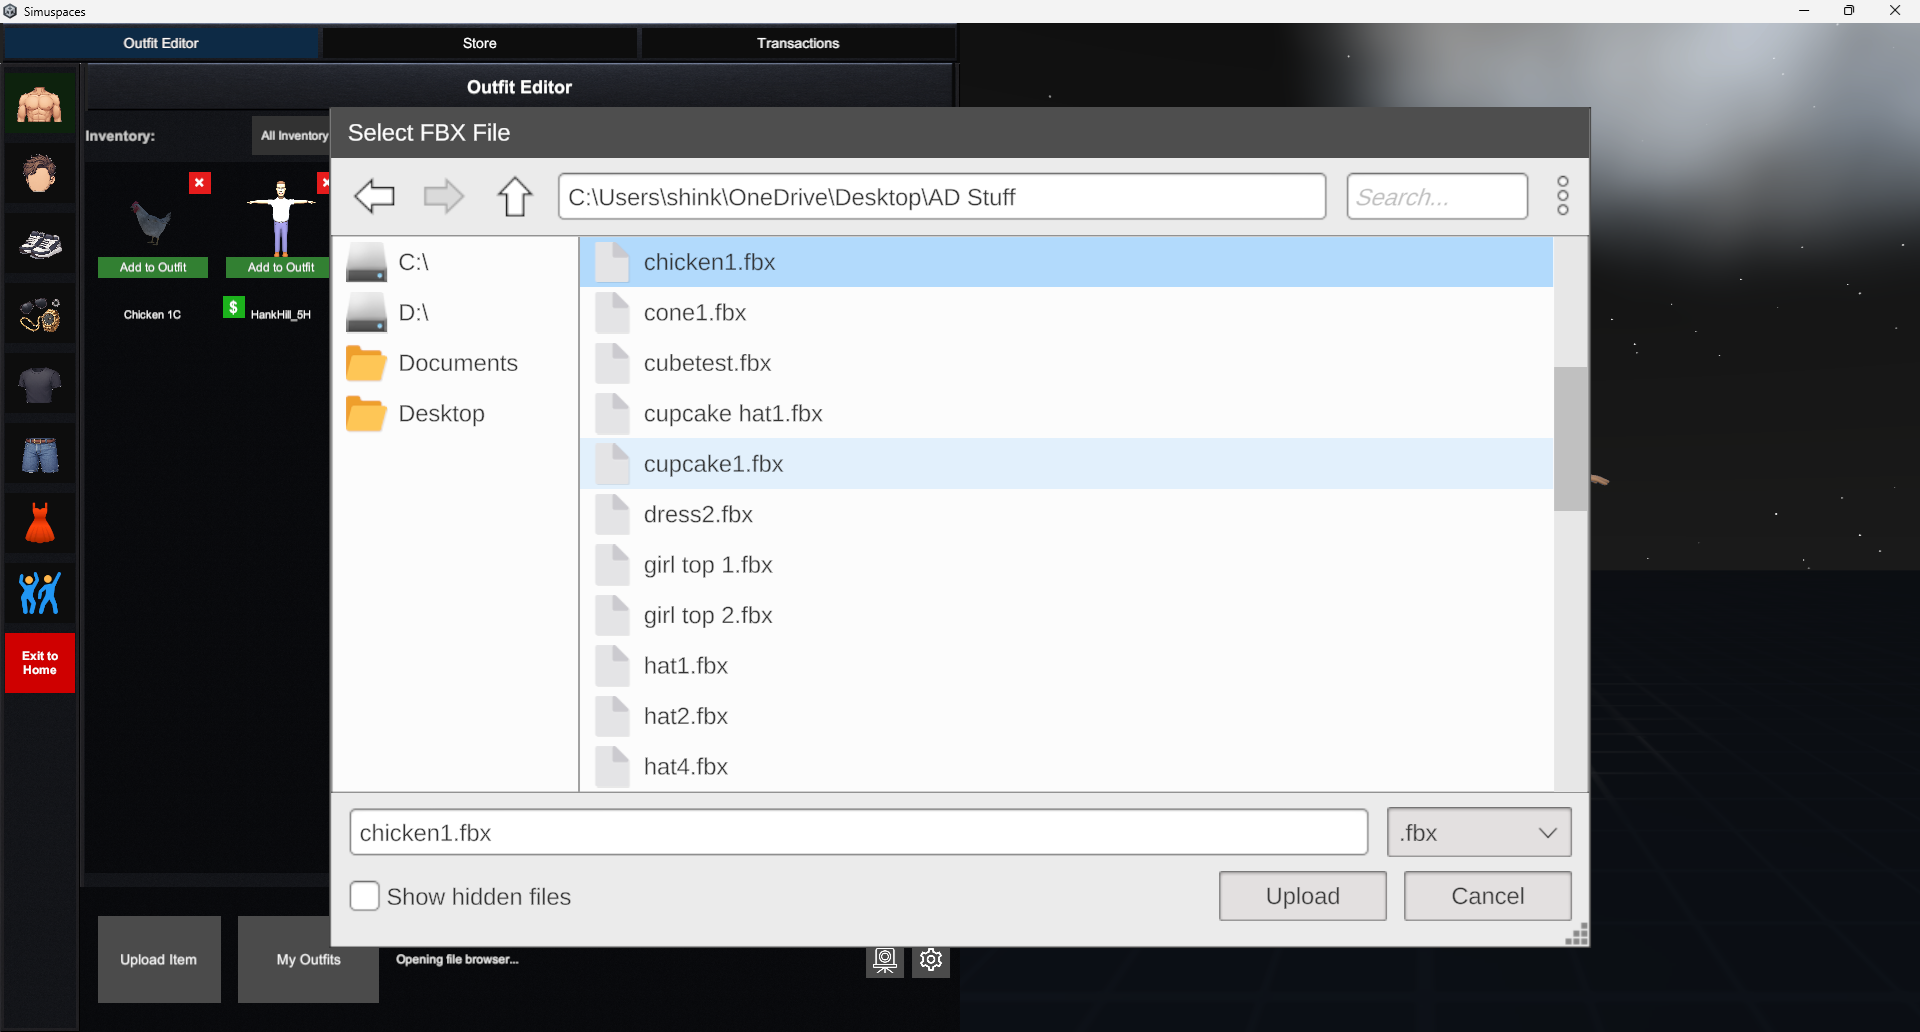The width and height of the screenshot is (1920, 1032).
Task: Remove Chicken 1C item with red X
Action: (200, 183)
